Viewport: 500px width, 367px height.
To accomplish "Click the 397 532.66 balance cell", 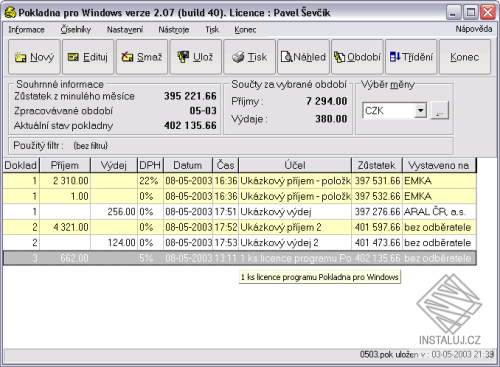I will click(377, 196).
